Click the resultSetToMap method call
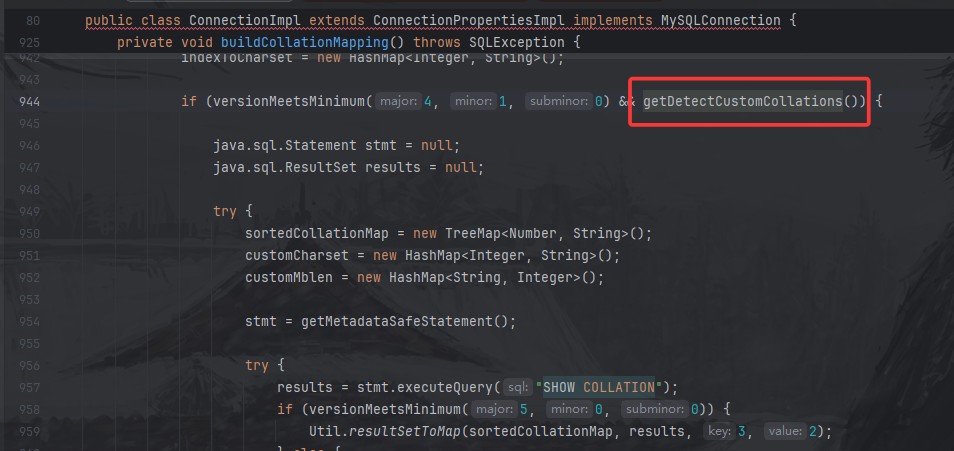The height and width of the screenshot is (451, 954). (406, 431)
